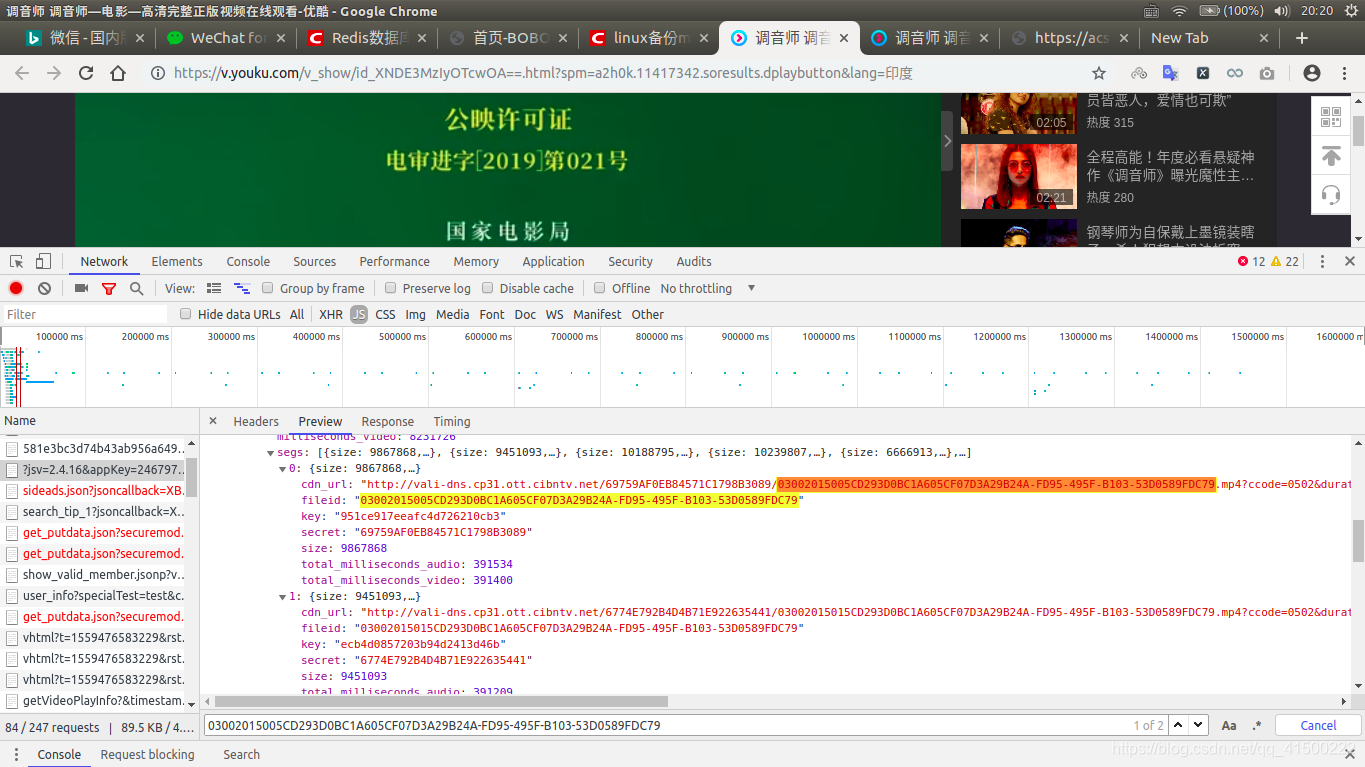The image size is (1365, 767).
Task: Switch to the Response tab
Action: pos(388,421)
